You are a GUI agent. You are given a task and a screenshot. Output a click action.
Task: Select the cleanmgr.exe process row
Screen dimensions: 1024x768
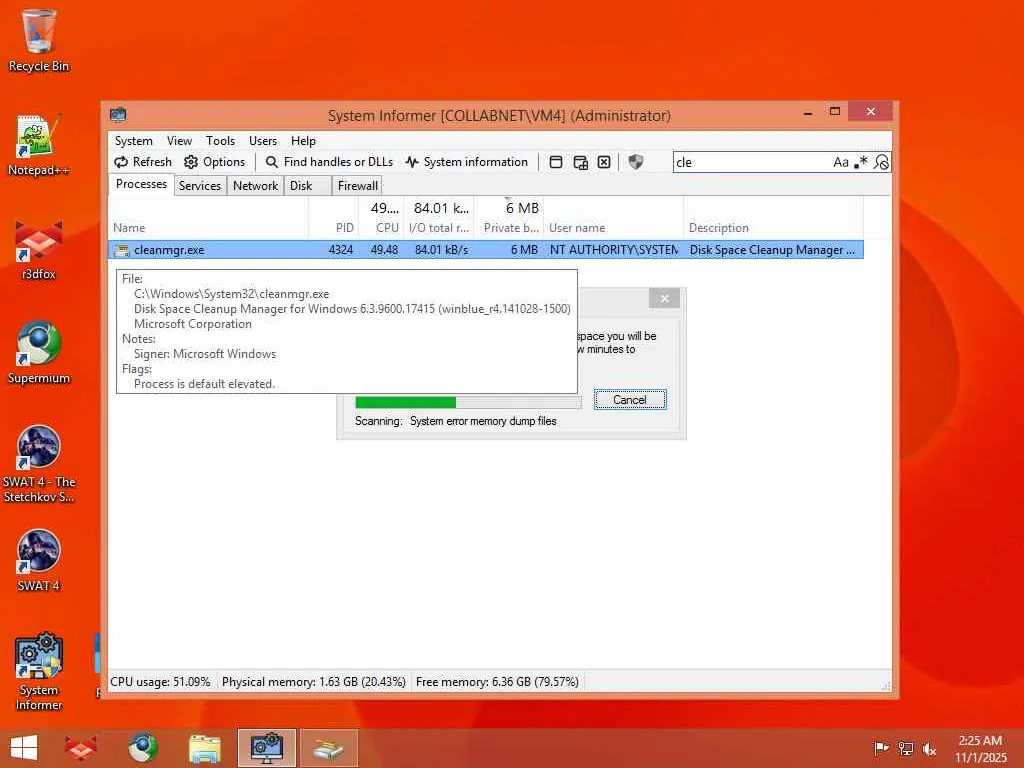486,249
